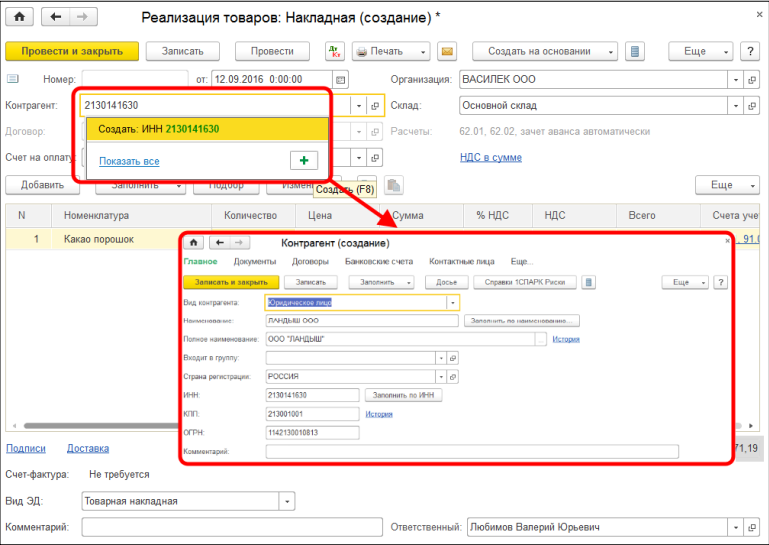This screenshot has width=769, height=545.
Task: Expand the Вид ЭД dropdown list
Action: (288, 501)
